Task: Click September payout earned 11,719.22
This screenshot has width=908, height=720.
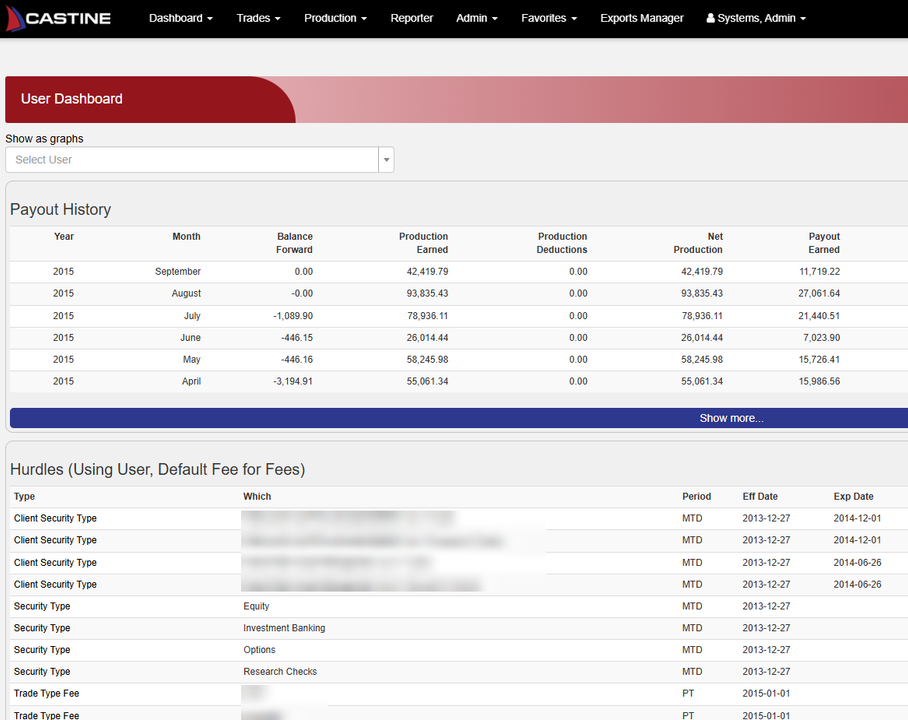Action: point(819,272)
